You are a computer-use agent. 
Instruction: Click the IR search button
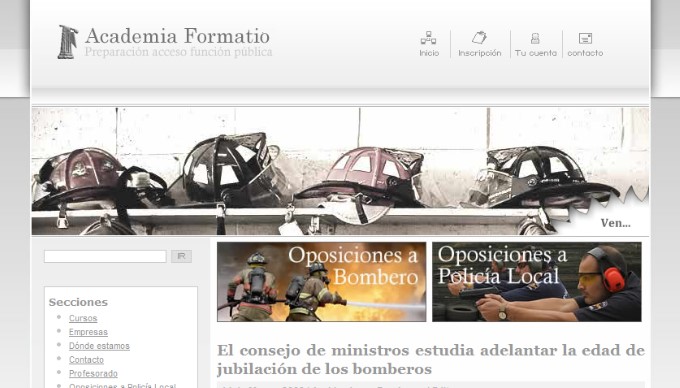181,256
